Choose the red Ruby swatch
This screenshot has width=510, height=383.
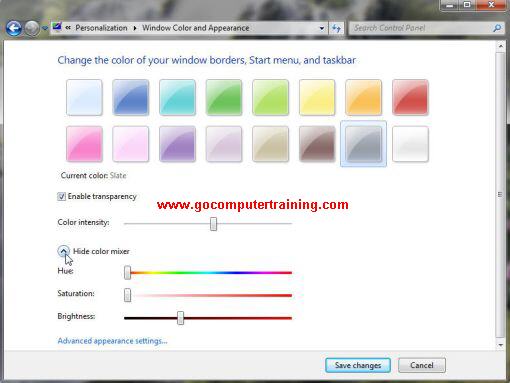[x=410, y=97]
